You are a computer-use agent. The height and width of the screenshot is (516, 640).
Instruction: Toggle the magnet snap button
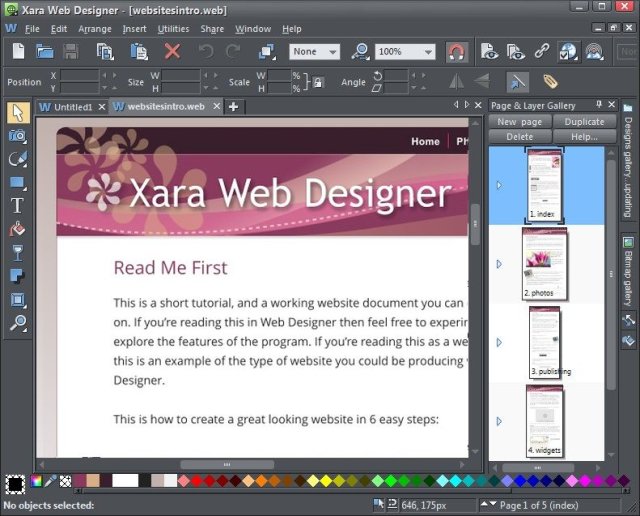click(x=456, y=51)
